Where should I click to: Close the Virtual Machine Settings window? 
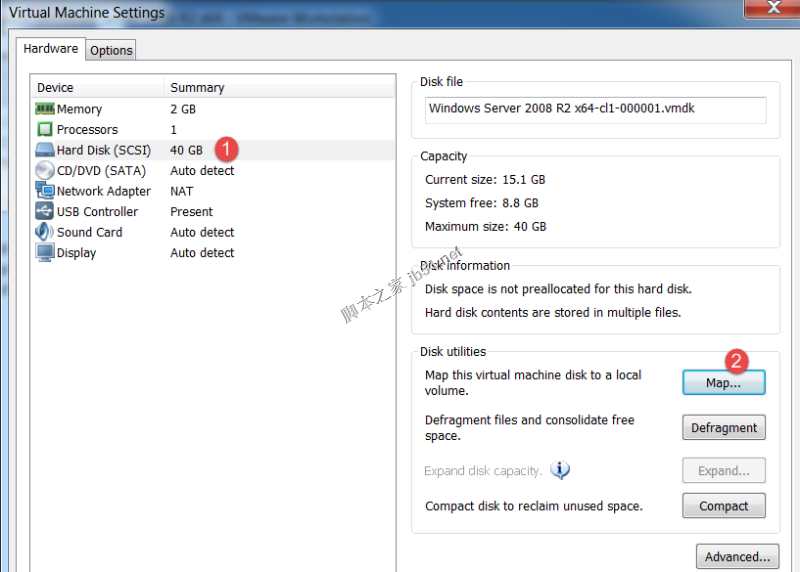click(773, 7)
